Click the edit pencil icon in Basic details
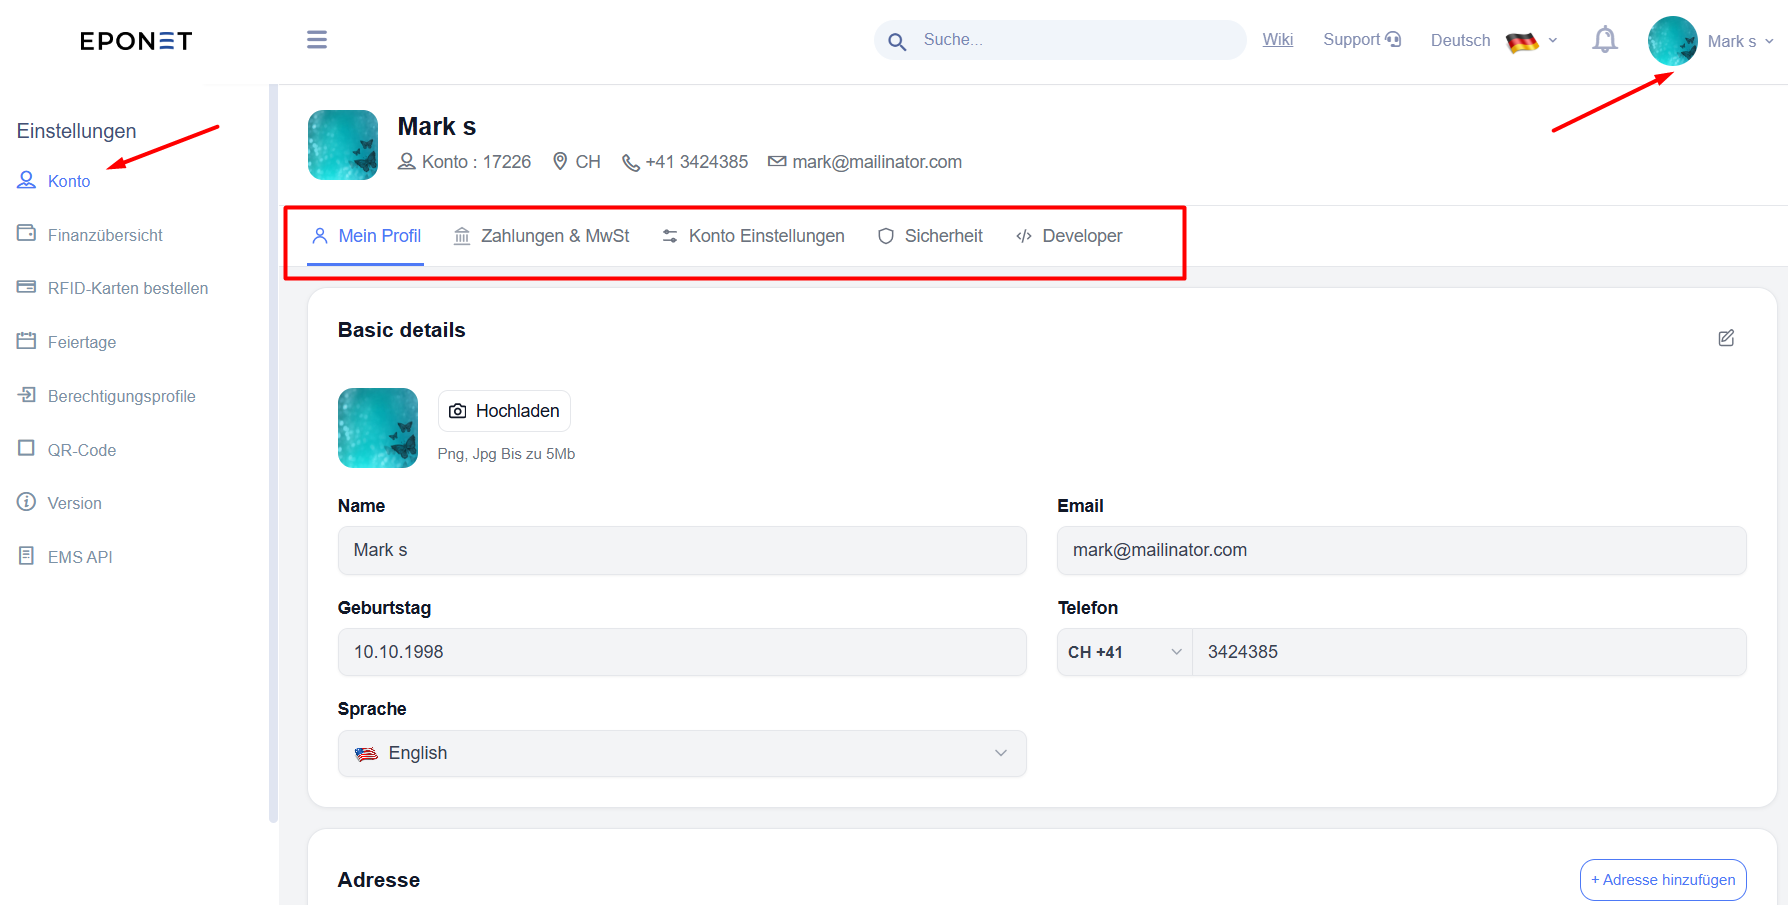The width and height of the screenshot is (1788, 905). 1726,338
